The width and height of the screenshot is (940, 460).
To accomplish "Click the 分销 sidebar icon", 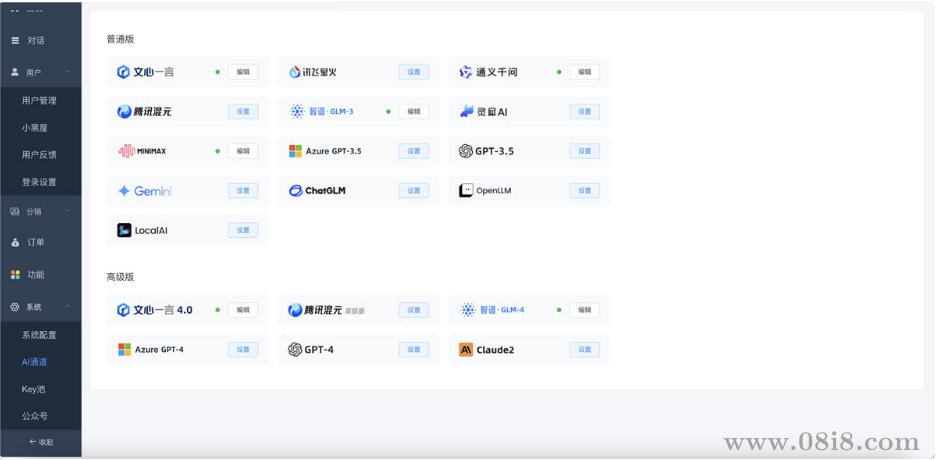I will click(15, 211).
